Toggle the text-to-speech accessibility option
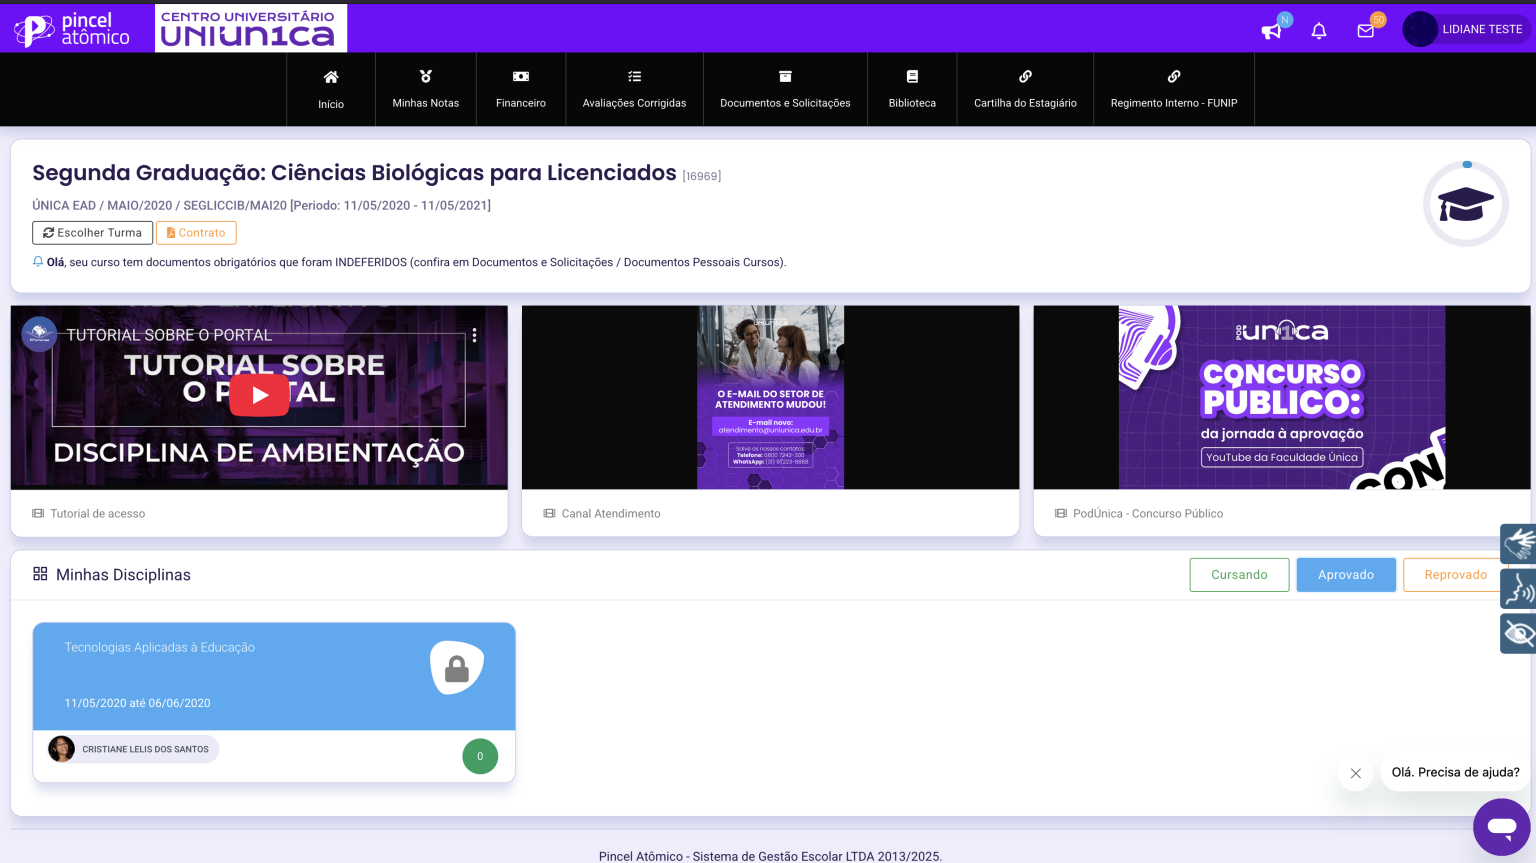 point(1518,588)
